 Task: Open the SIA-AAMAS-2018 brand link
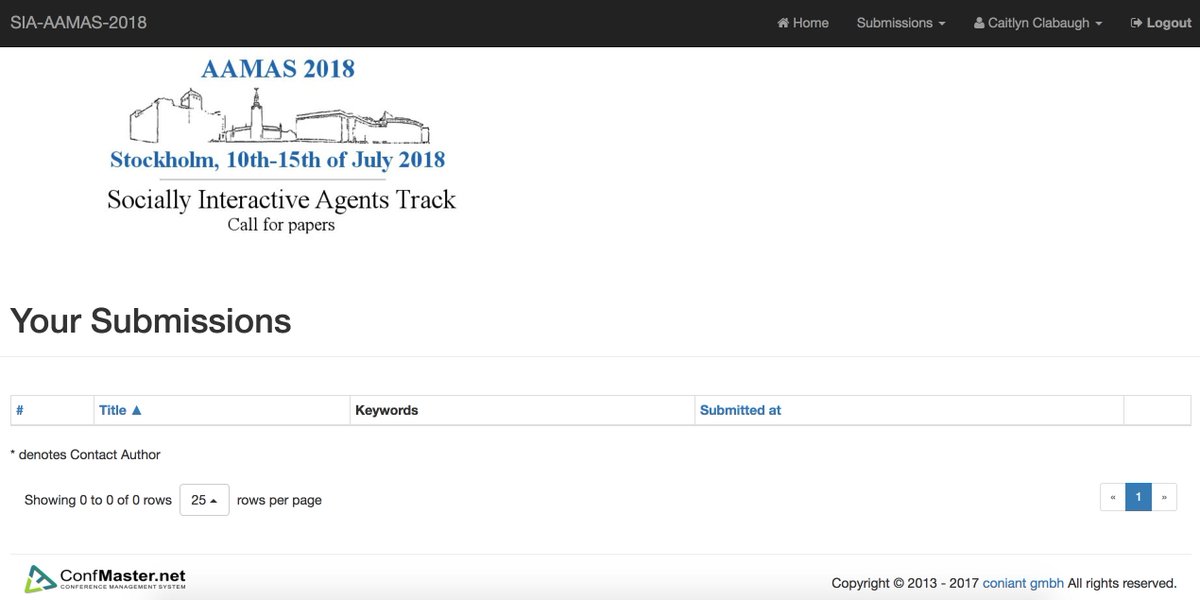pos(78,22)
